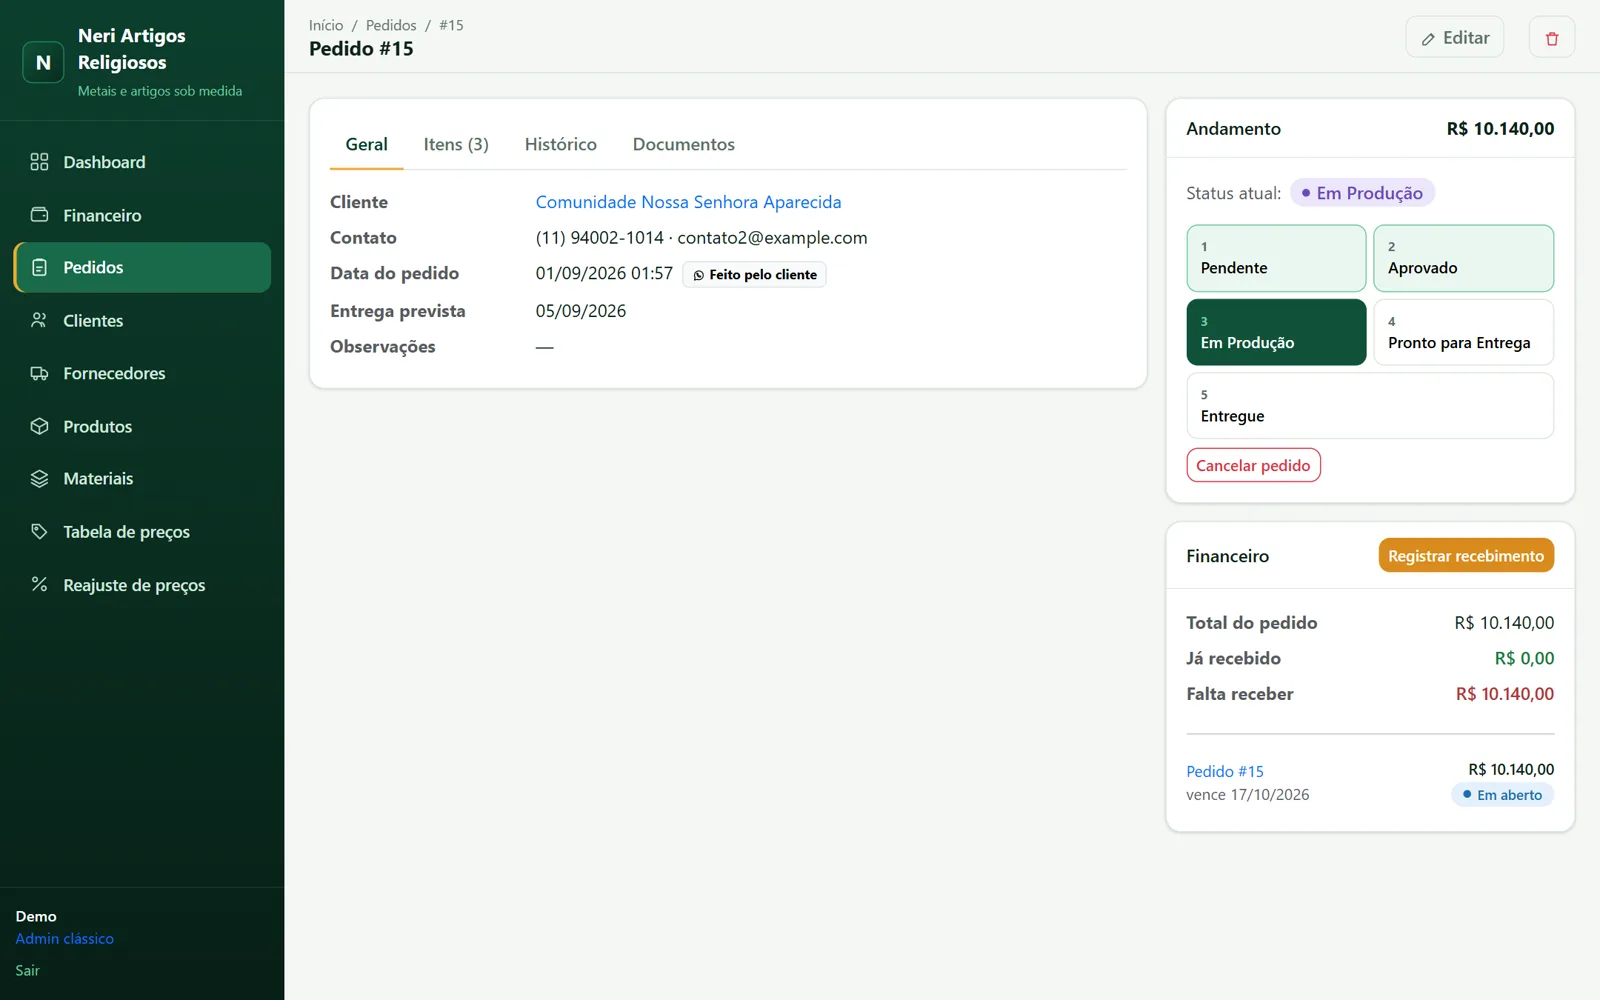The height and width of the screenshot is (1000, 1600).
Task: Click the Clientes people icon in sidebar
Action: 39,320
